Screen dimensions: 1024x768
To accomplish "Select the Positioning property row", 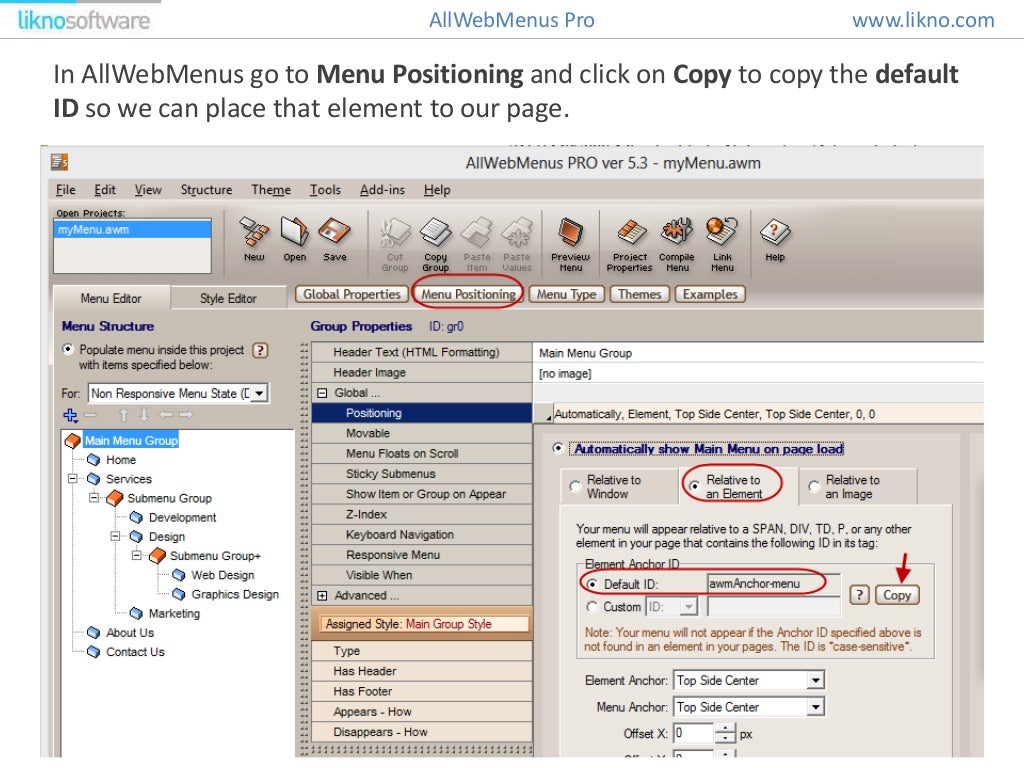I will pyautogui.click(x=422, y=413).
